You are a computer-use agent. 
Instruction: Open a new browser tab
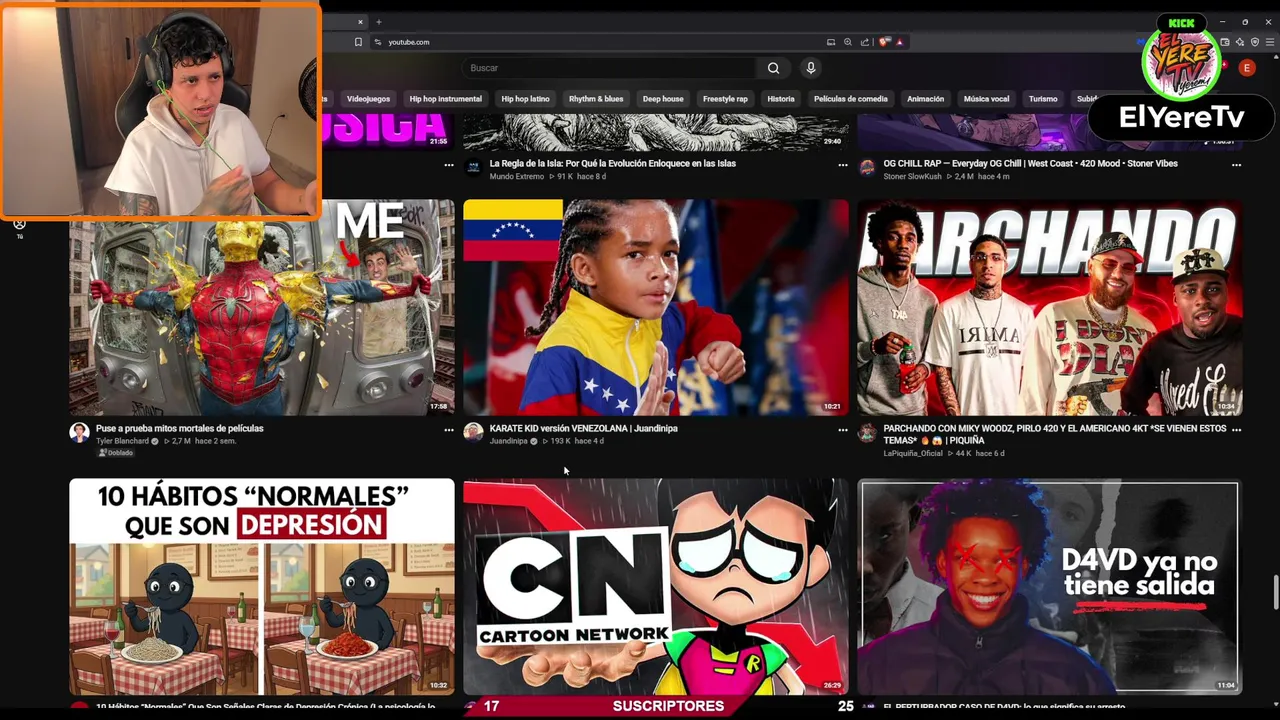coord(378,22)
